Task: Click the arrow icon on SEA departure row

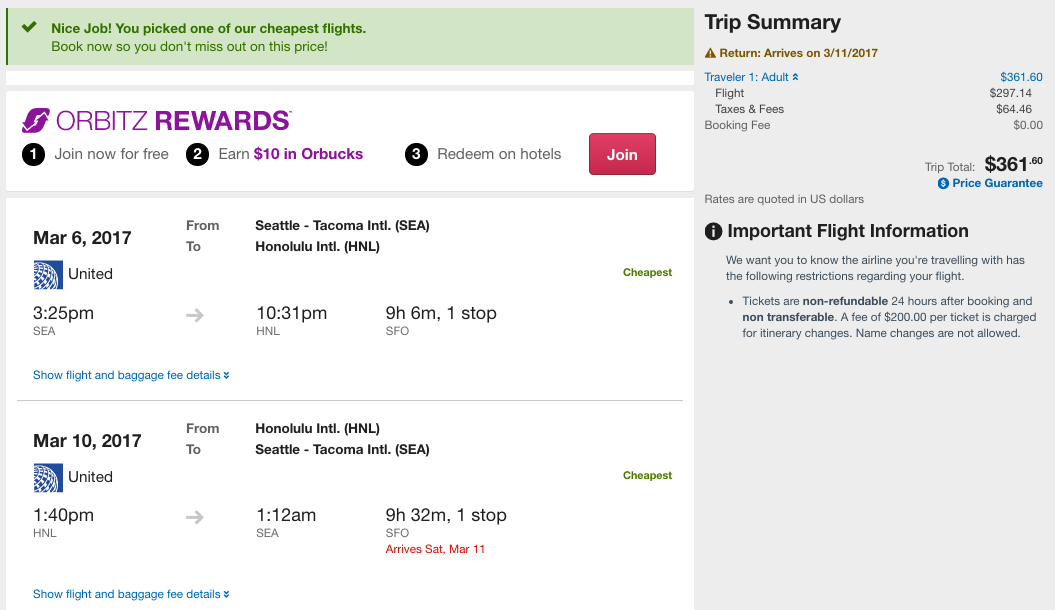Action: (195, 315)
